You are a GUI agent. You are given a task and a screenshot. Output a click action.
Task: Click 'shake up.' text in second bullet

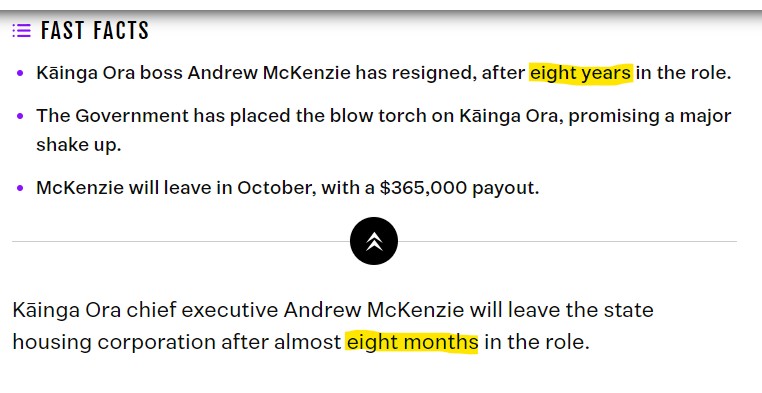click(x=78, y=145)
